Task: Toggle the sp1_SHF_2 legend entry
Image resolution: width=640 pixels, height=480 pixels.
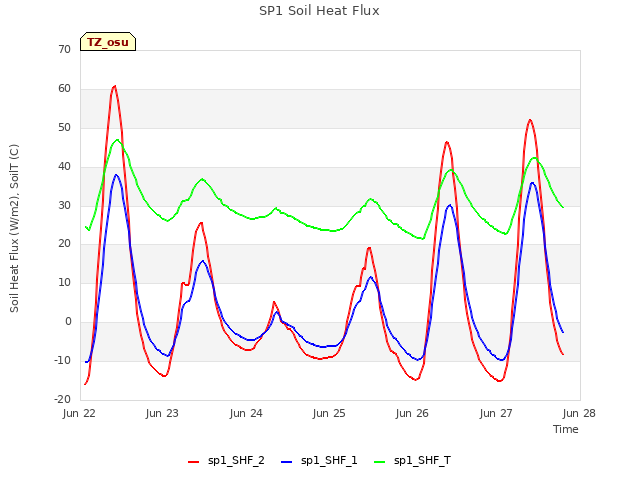Action: [226, 460]
